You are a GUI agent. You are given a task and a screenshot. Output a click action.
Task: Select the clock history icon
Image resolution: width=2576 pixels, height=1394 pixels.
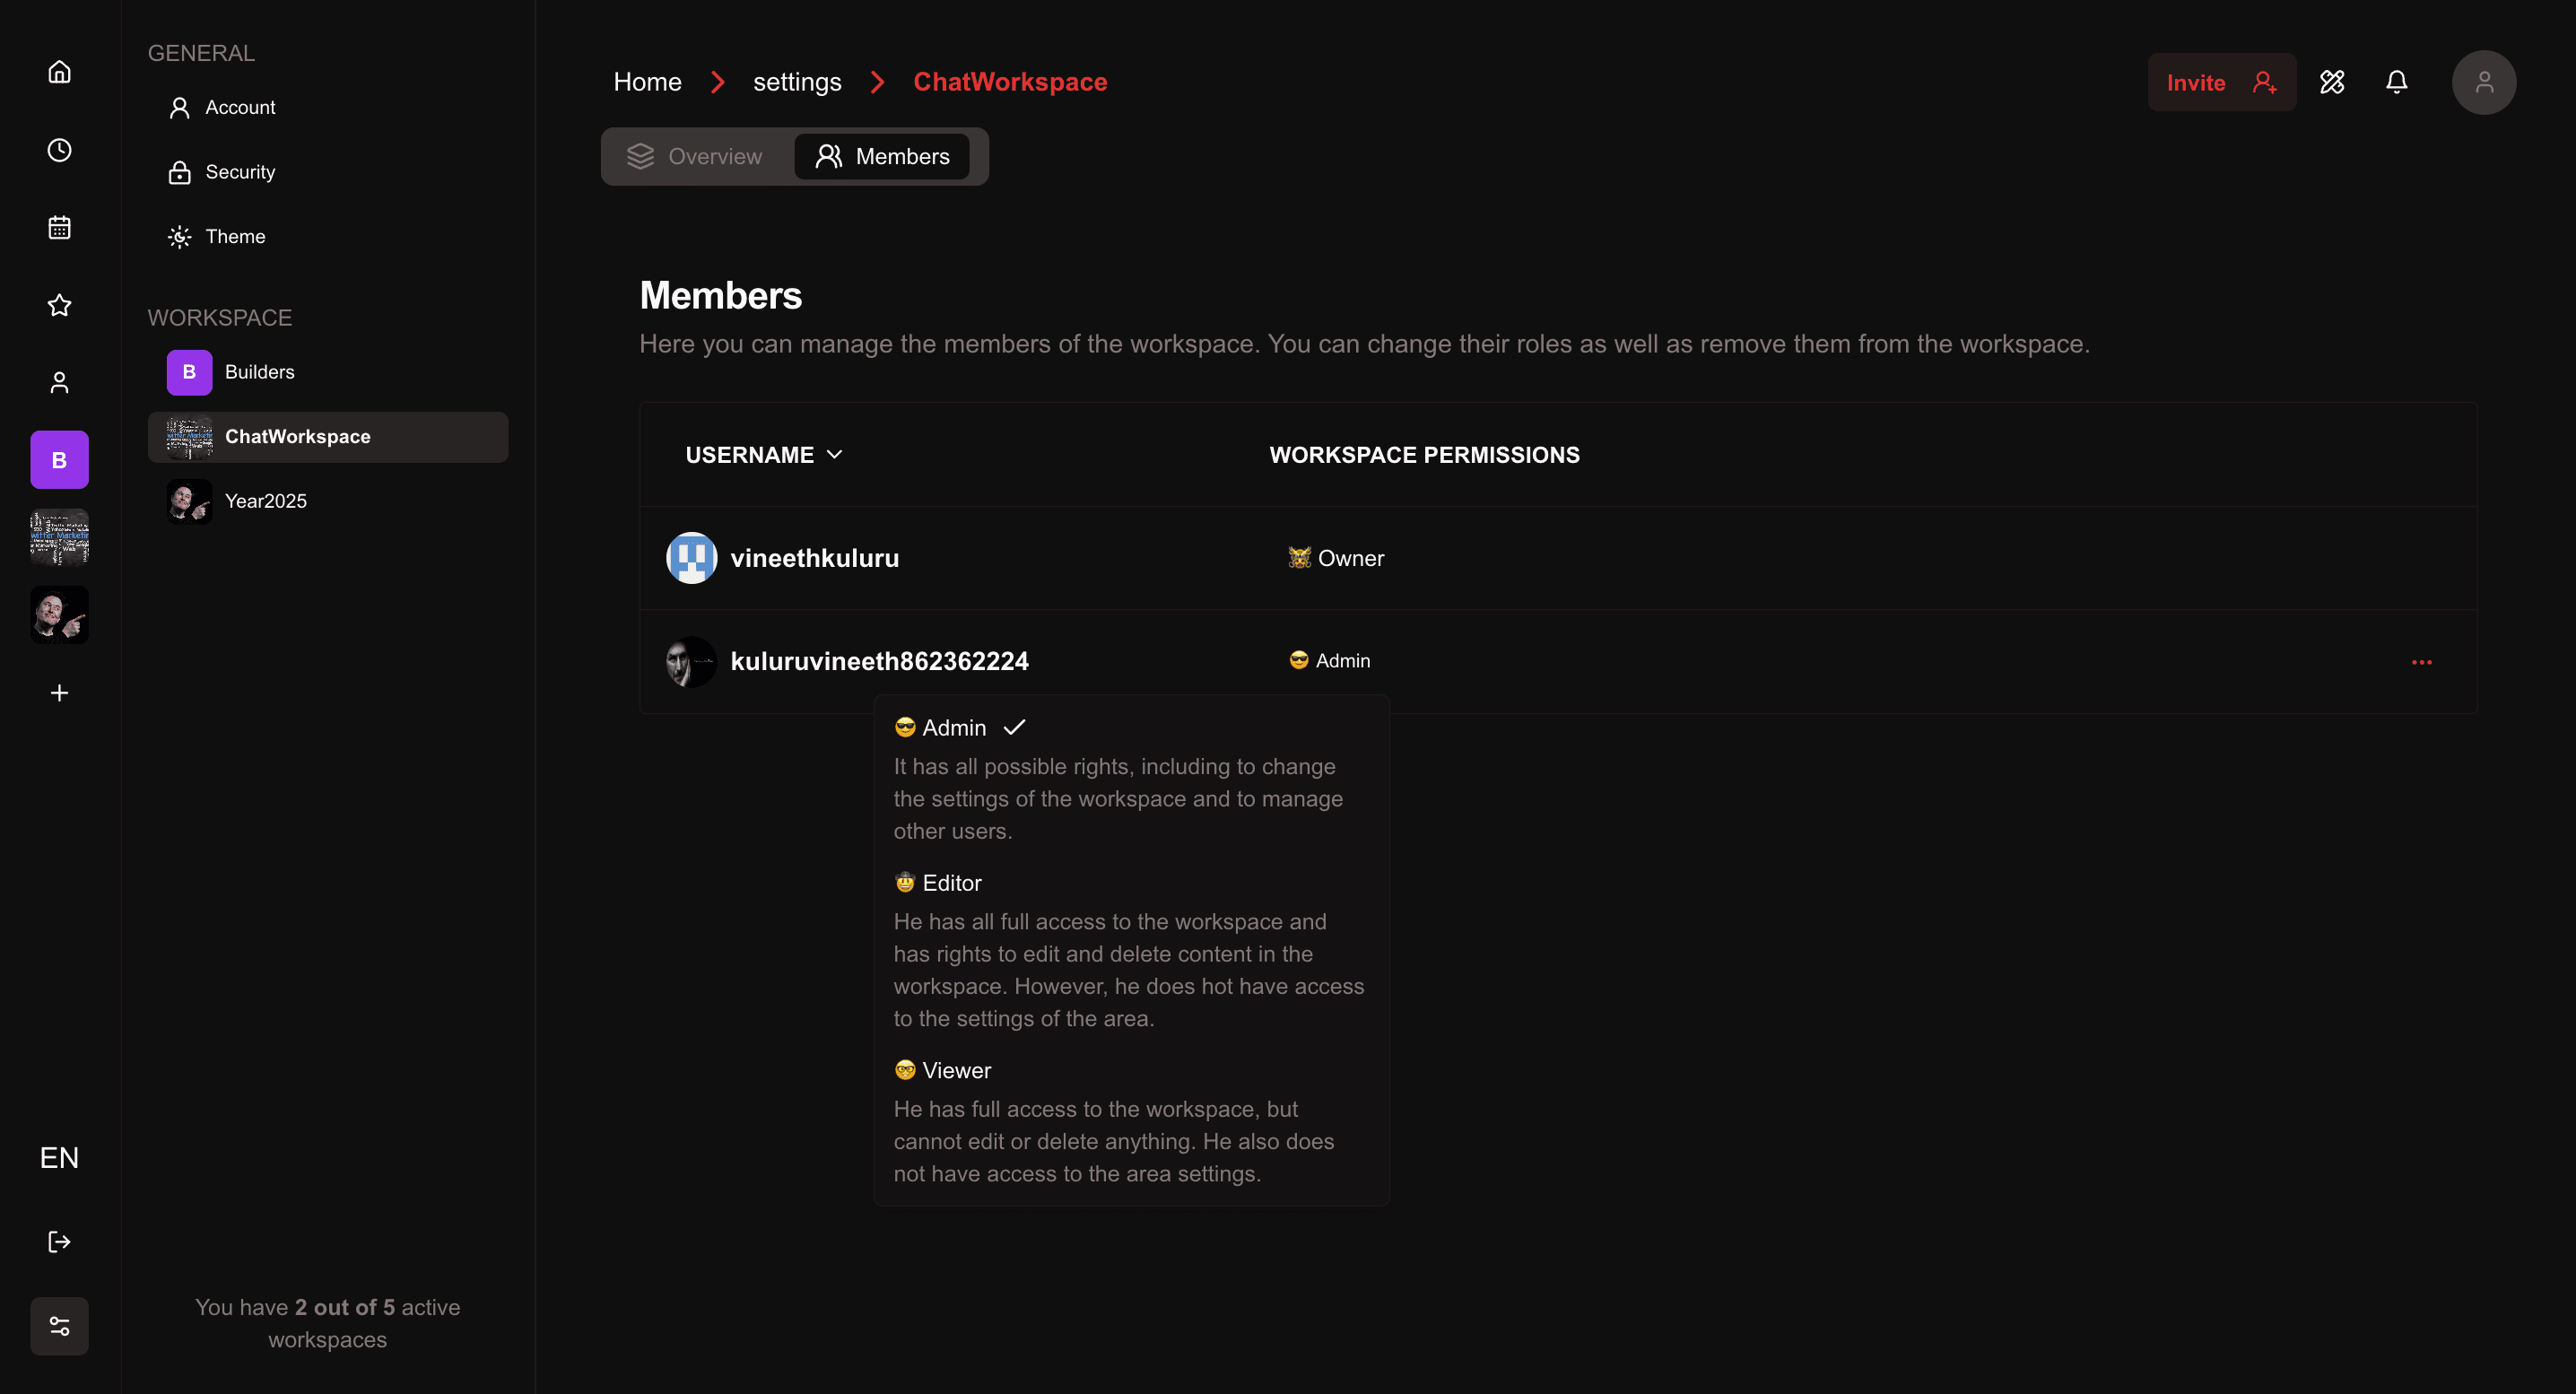point(59,150)
